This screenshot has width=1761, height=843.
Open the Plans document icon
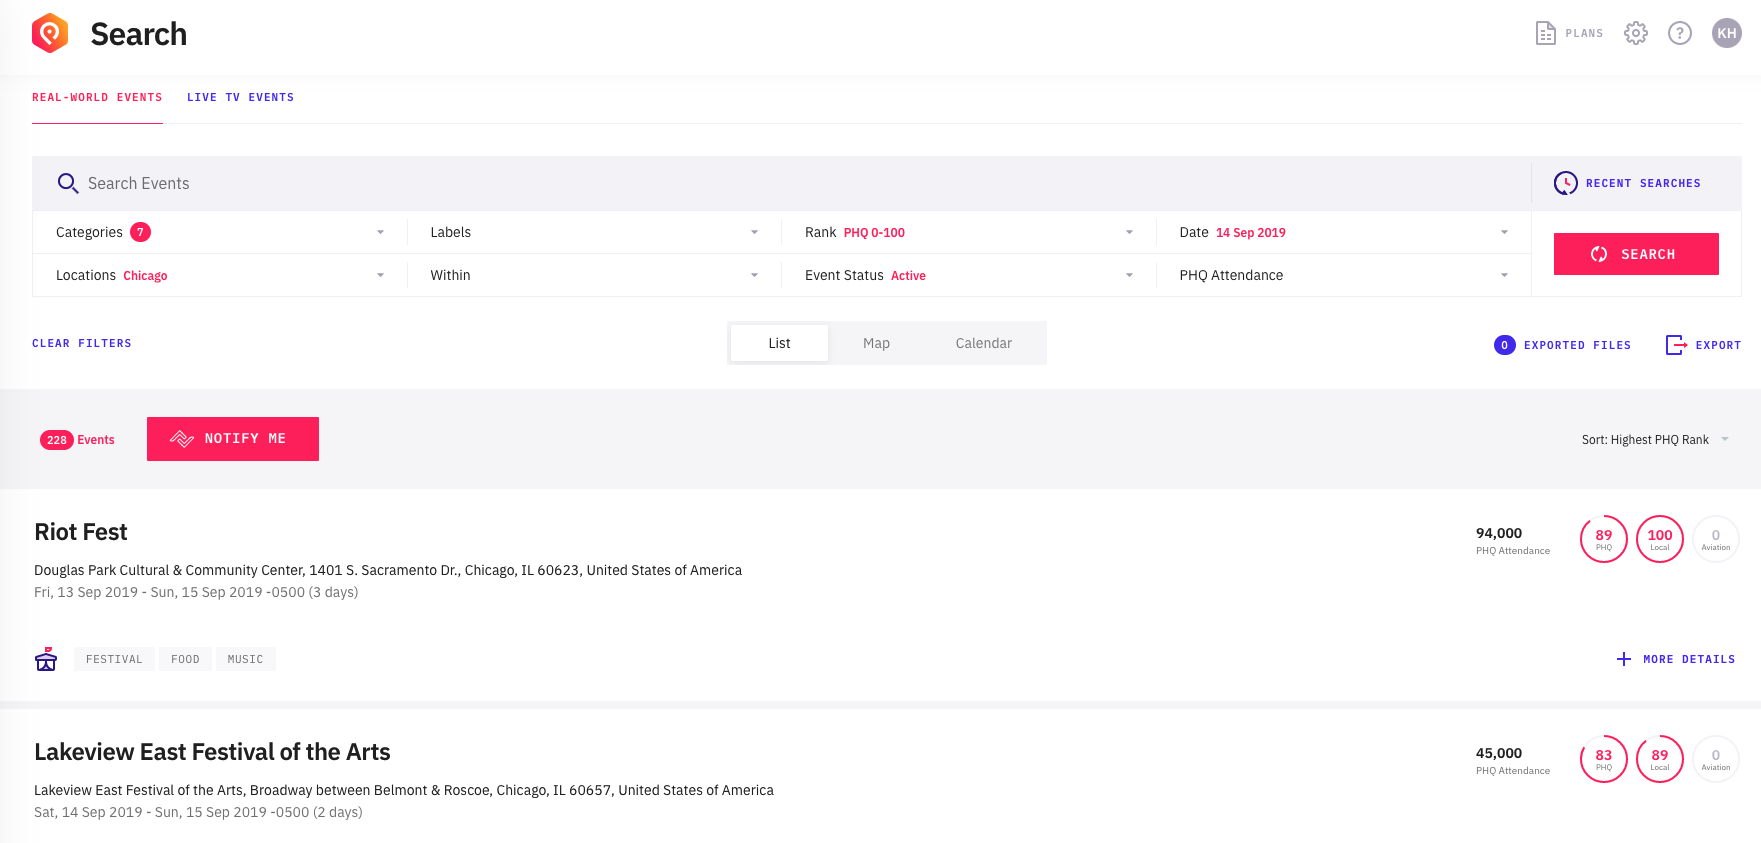1545,33
